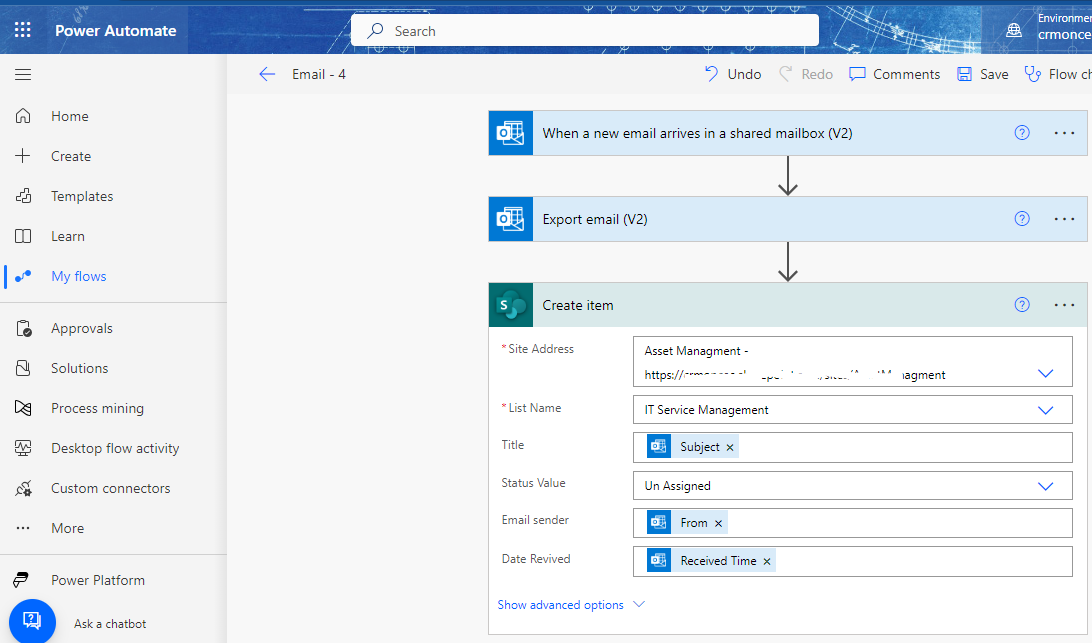The width and height of the screenshot is (1092, 643).
Task: Click inside the Date Revived field
Action: tap(852, 561)
